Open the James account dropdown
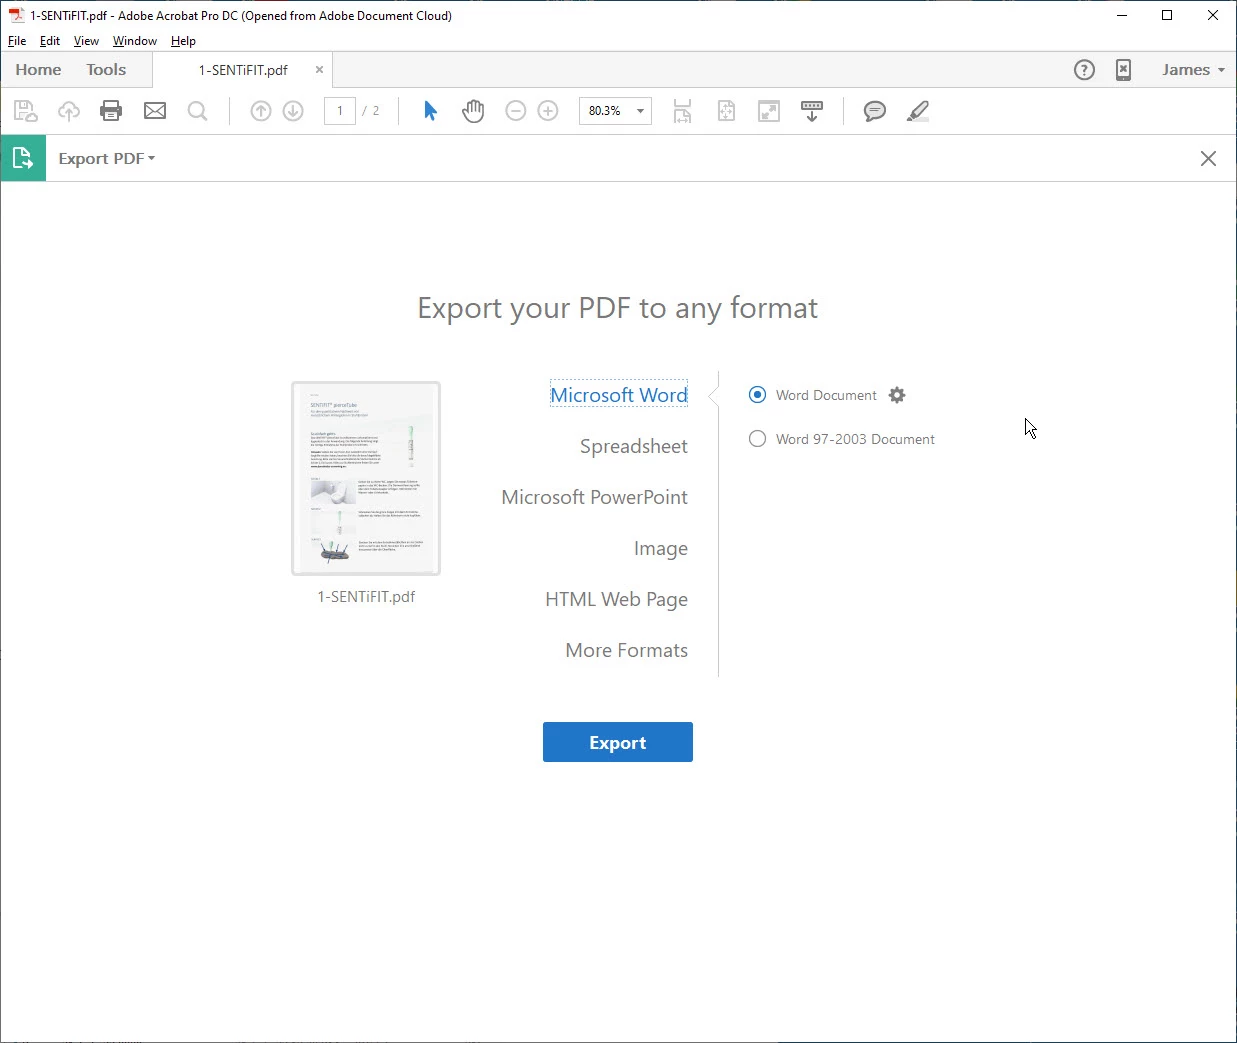 point(1193,70)
